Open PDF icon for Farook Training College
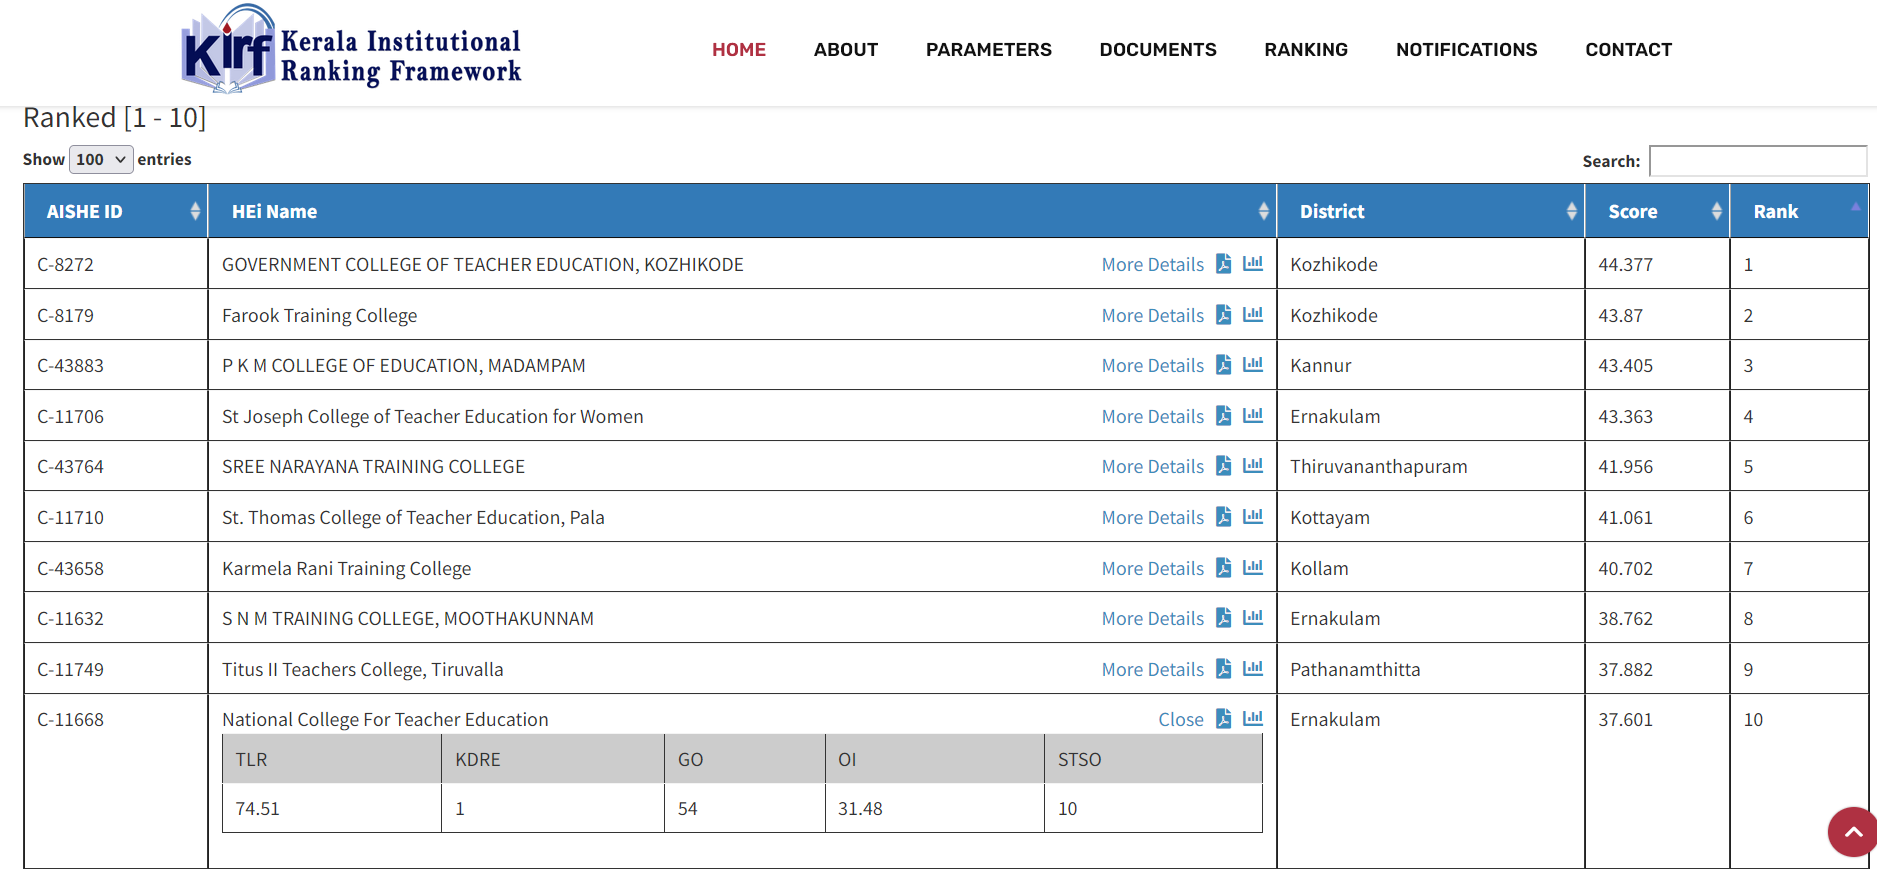The image size is (1877, 872). point(1223,314)
